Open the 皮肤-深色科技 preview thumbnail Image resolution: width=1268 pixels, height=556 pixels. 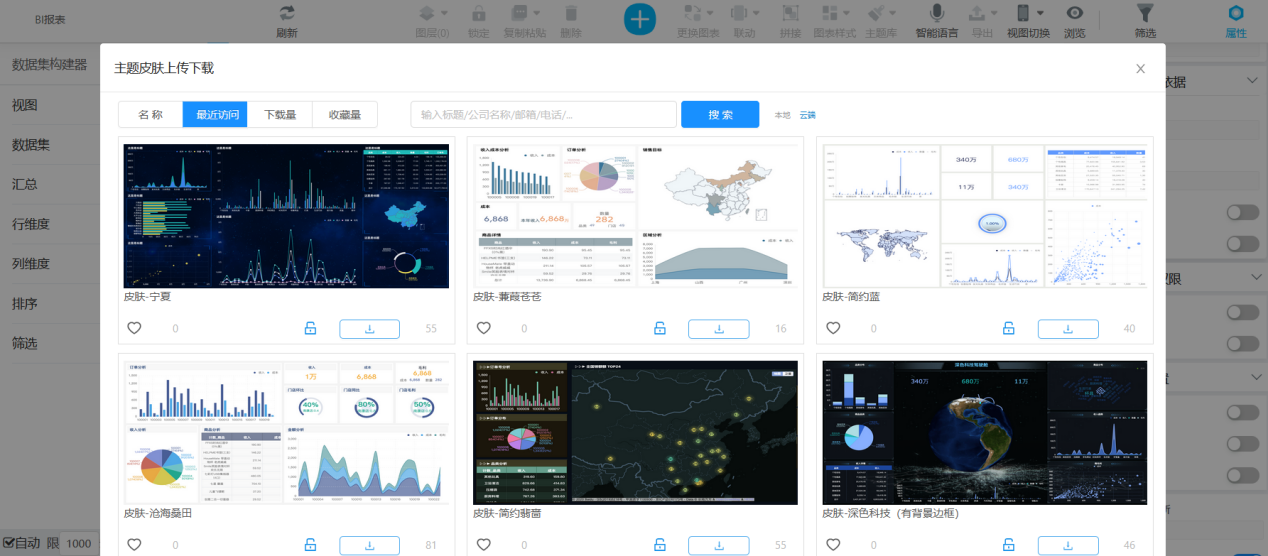pyautogui.click(x=985, y=432)
